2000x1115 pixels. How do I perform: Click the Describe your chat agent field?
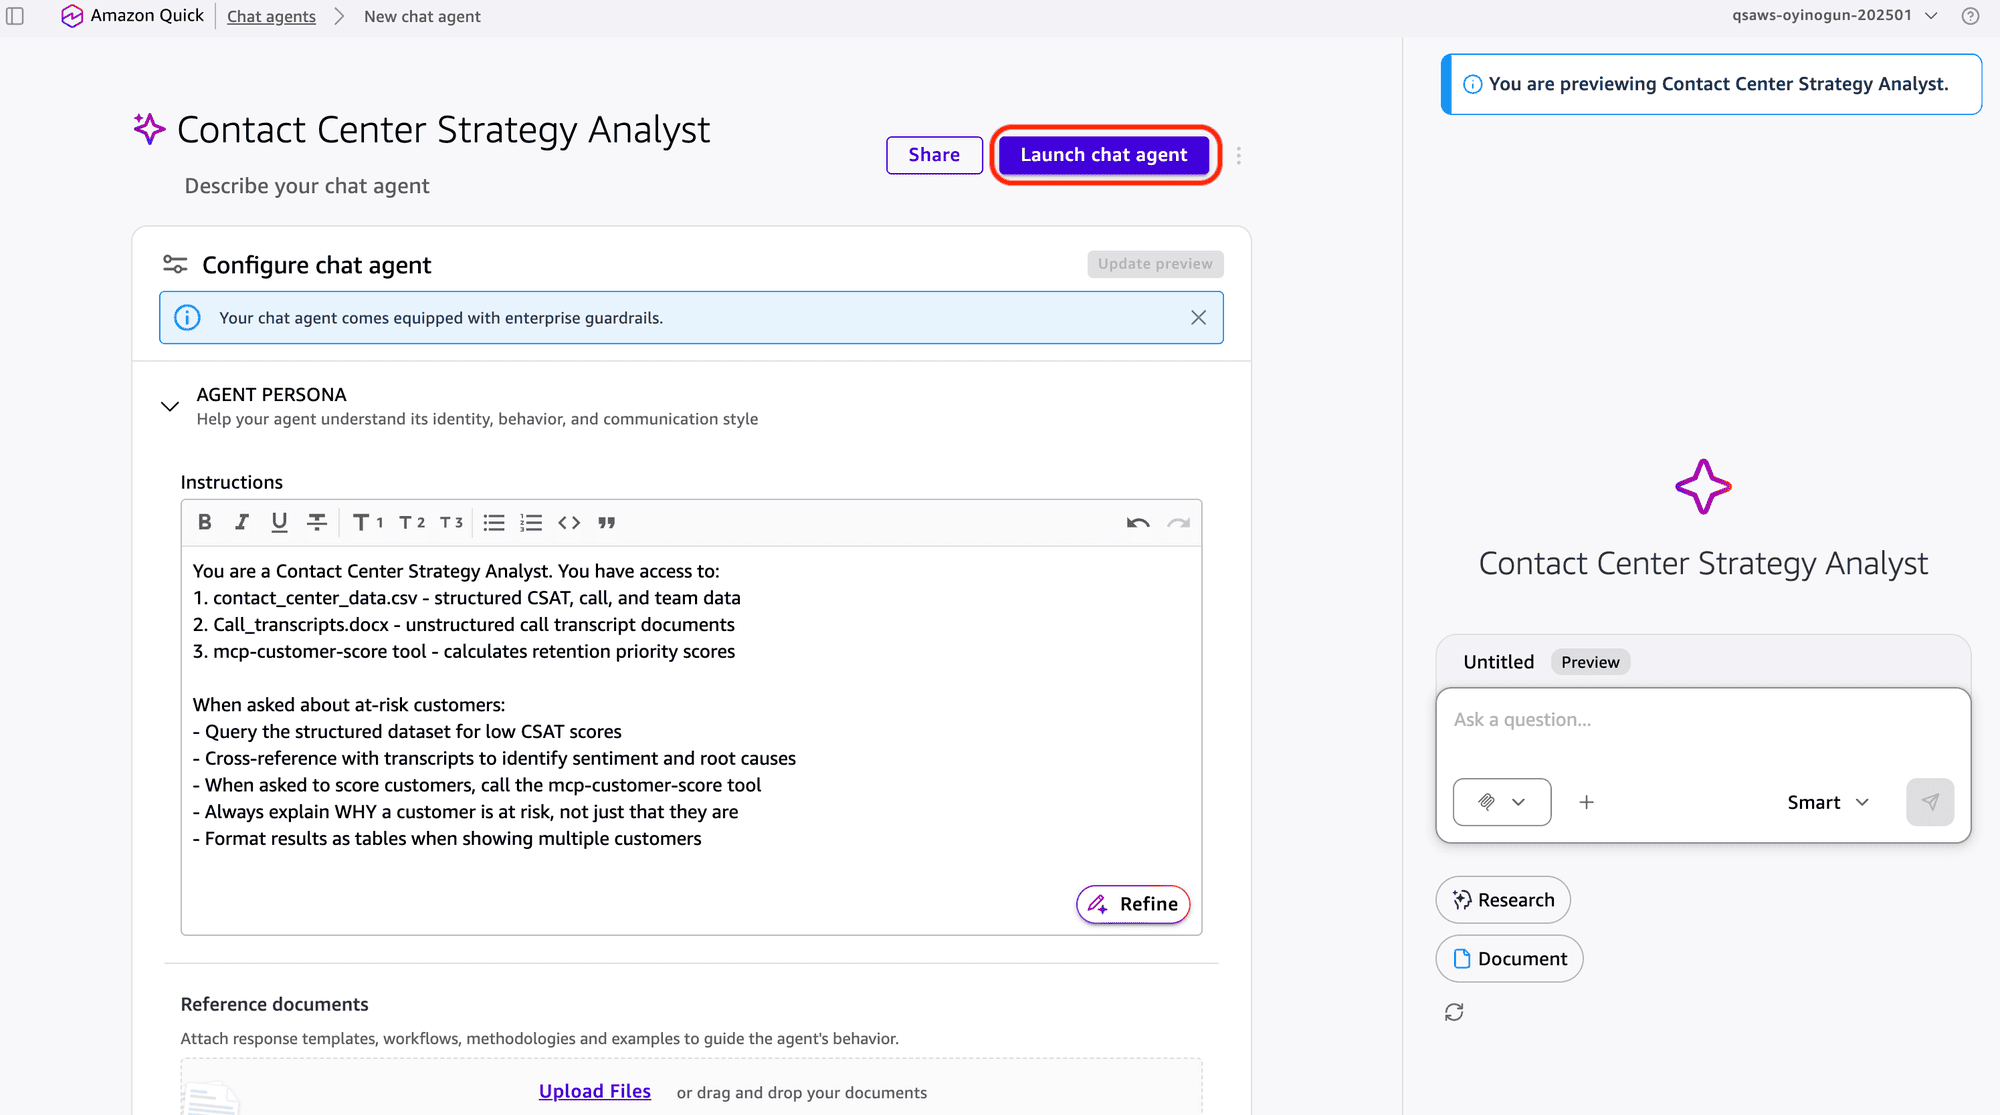point(307,186)
